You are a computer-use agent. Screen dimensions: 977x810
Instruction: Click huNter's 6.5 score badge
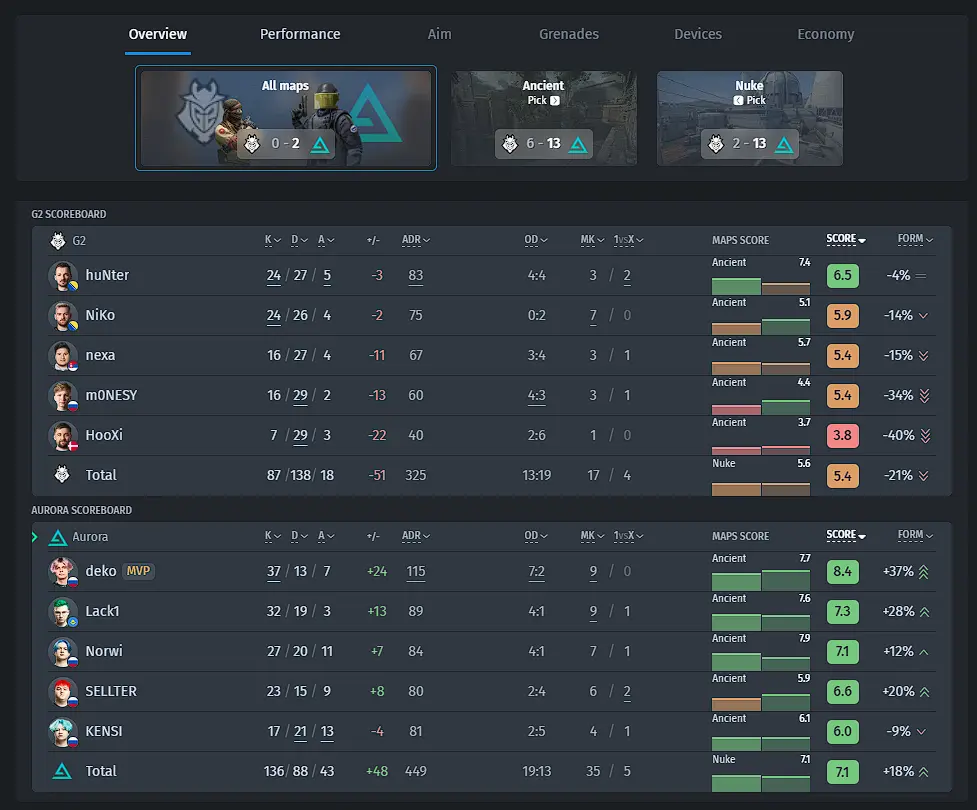click(x=842, y=276)
